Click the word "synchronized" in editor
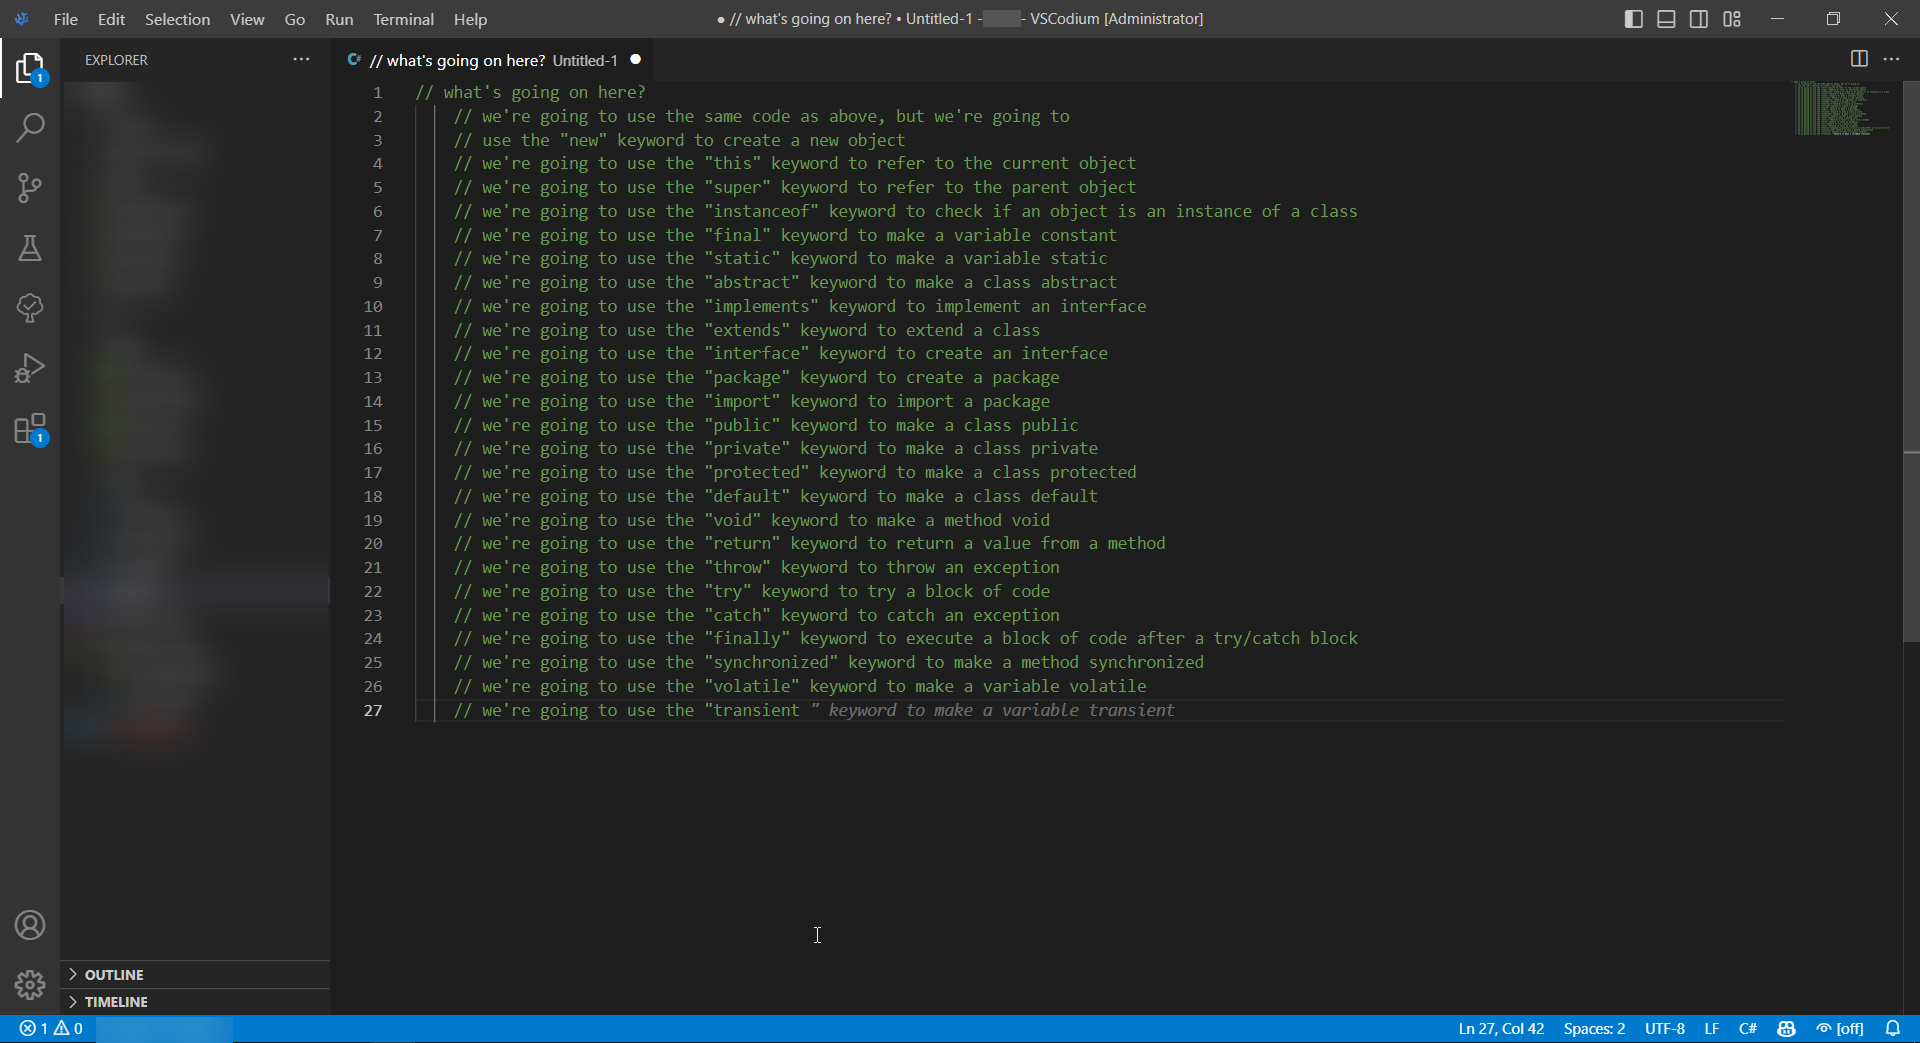Image resolution: width=1920 pixels, height=1043 pixels. (771, 662)
